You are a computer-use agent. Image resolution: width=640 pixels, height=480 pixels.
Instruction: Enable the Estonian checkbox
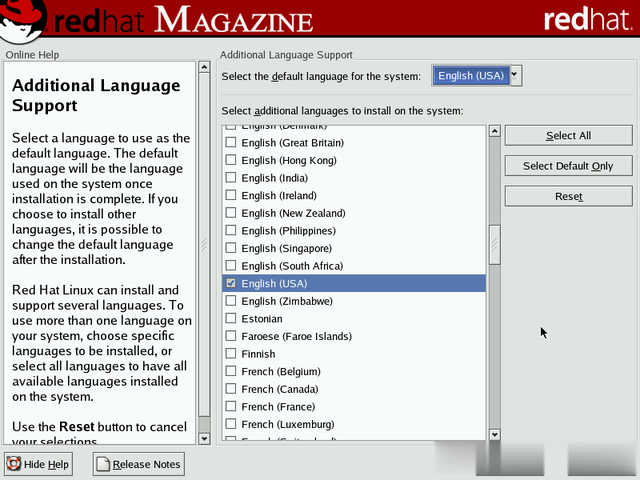coord(231,318)
